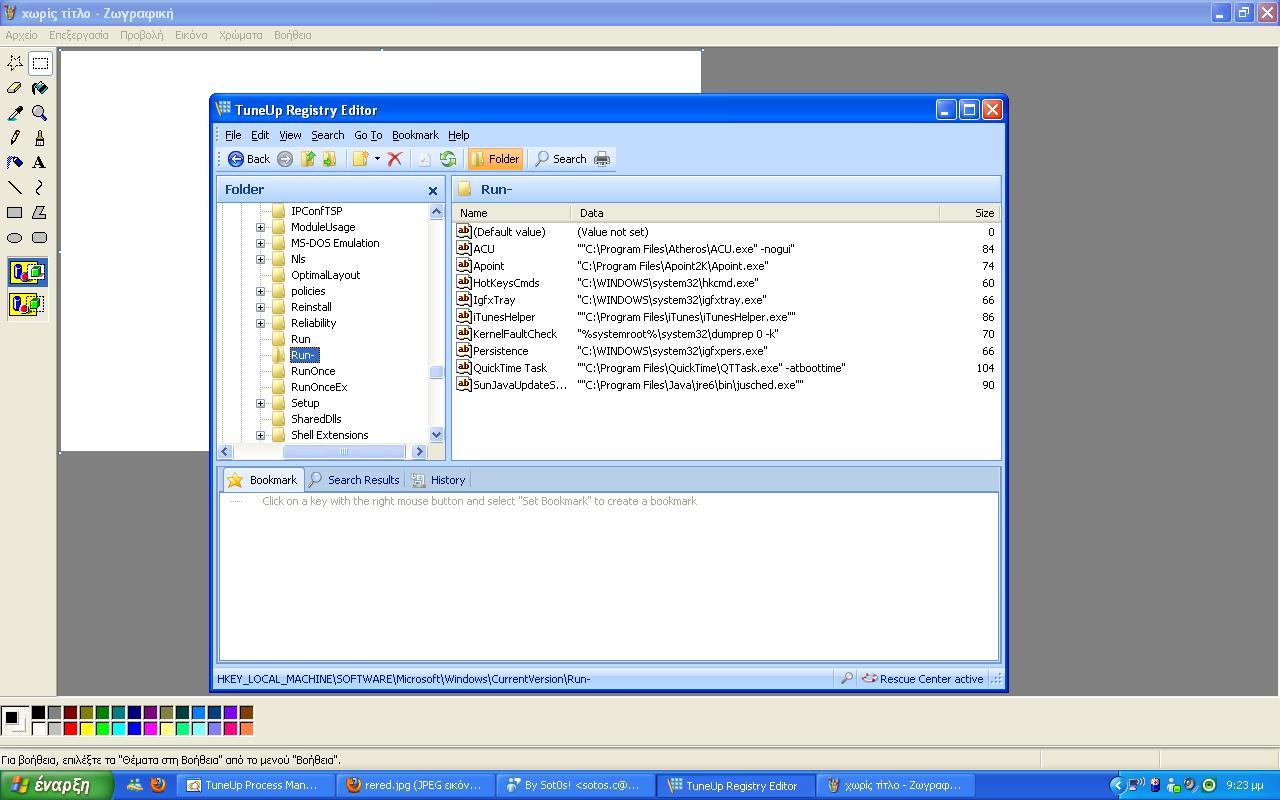Viewport: 1280px width, 800px height.
Task: Switch to the Search Results tab
Action: (x=354, y=480)
